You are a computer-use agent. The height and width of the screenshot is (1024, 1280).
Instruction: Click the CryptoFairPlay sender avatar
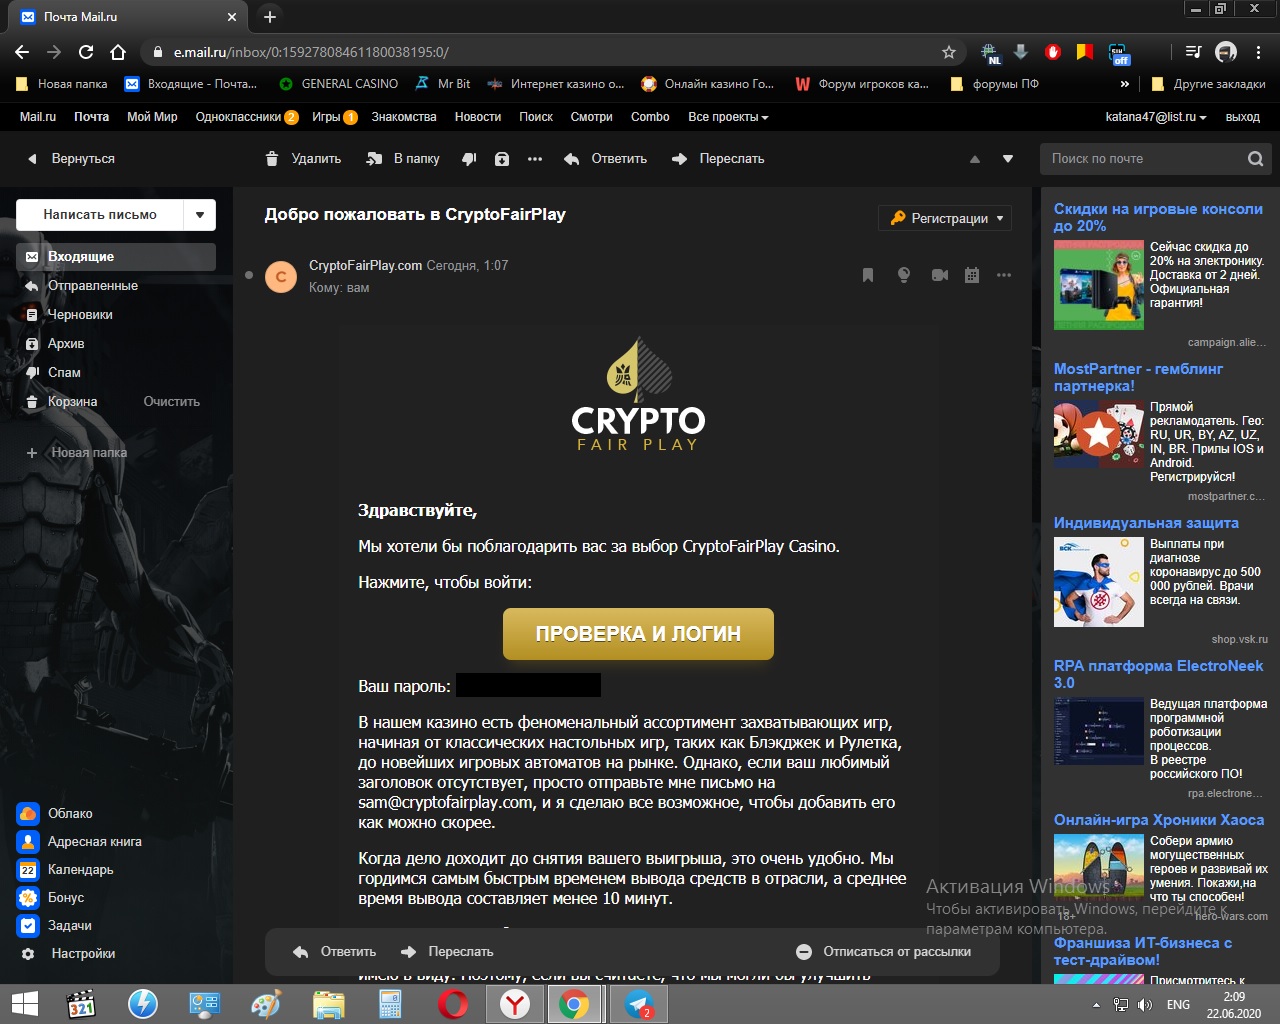[281, 277]
